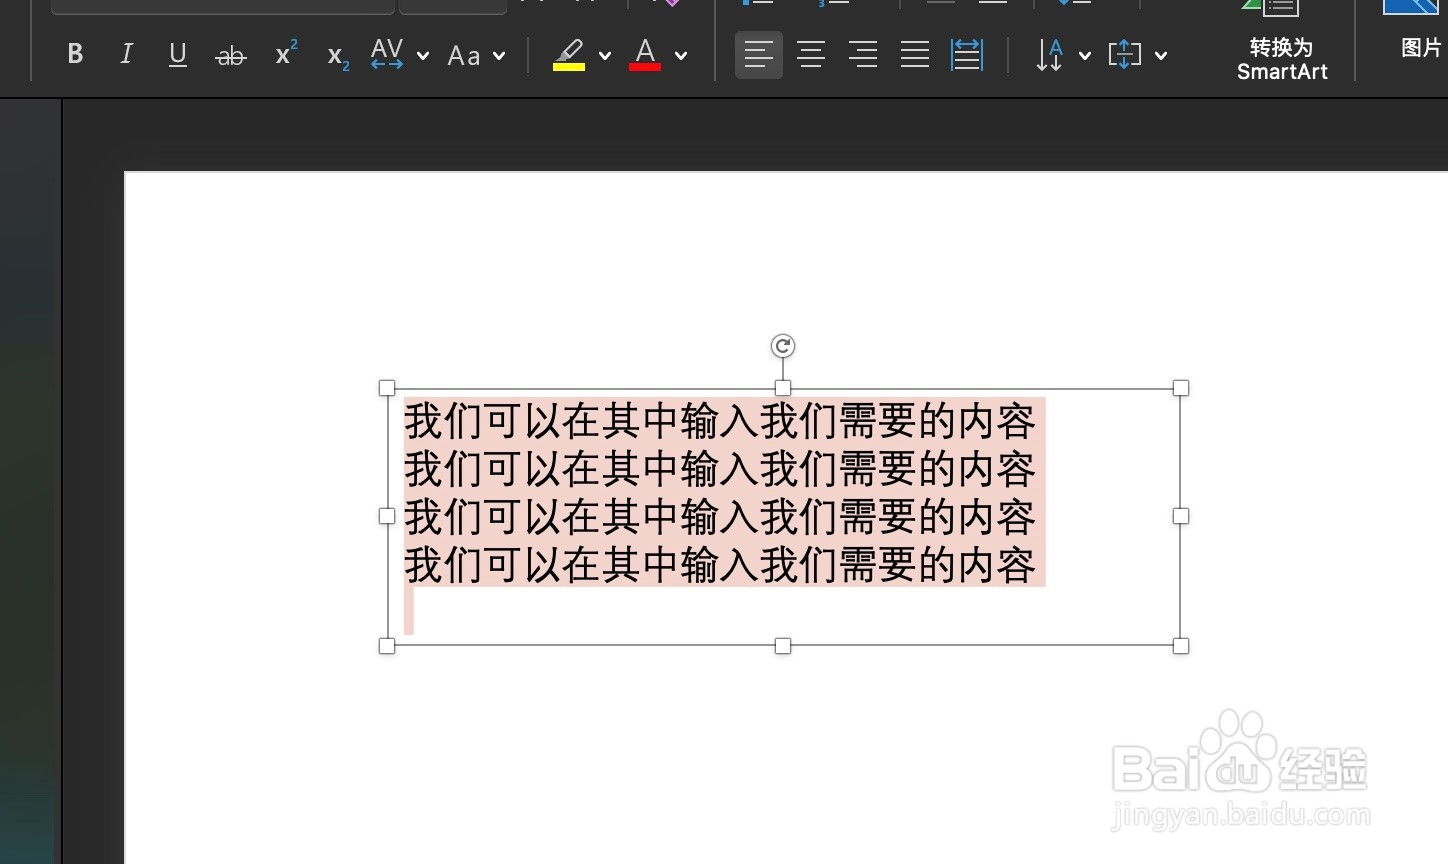Viewport: 1448px width, 864px height.
Task: Click the third line of text in box
Action: point(720,517)
